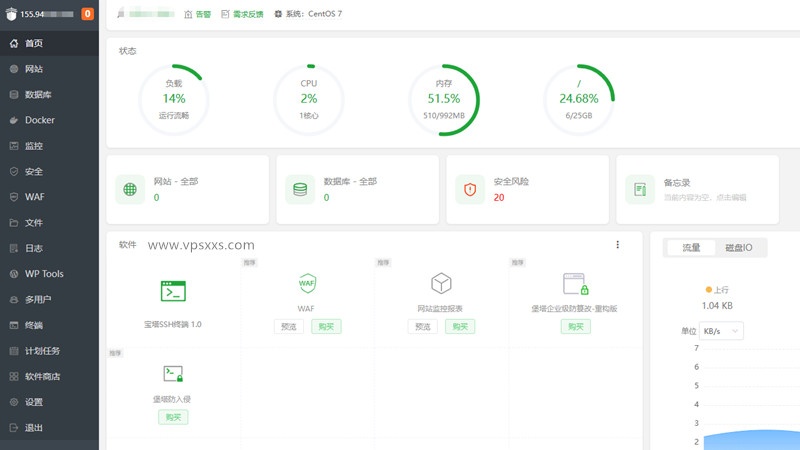The image size is (800, 450).
Task: Click 购买 button under WAF
Action: [x=326, y=327]
